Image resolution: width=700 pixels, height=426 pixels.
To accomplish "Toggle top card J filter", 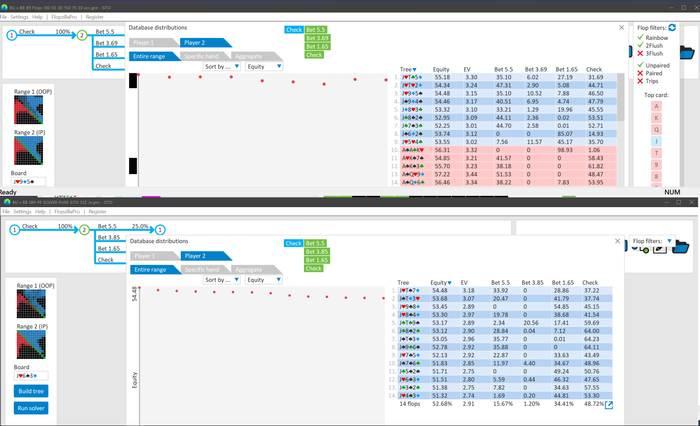I will coord(656,142).
